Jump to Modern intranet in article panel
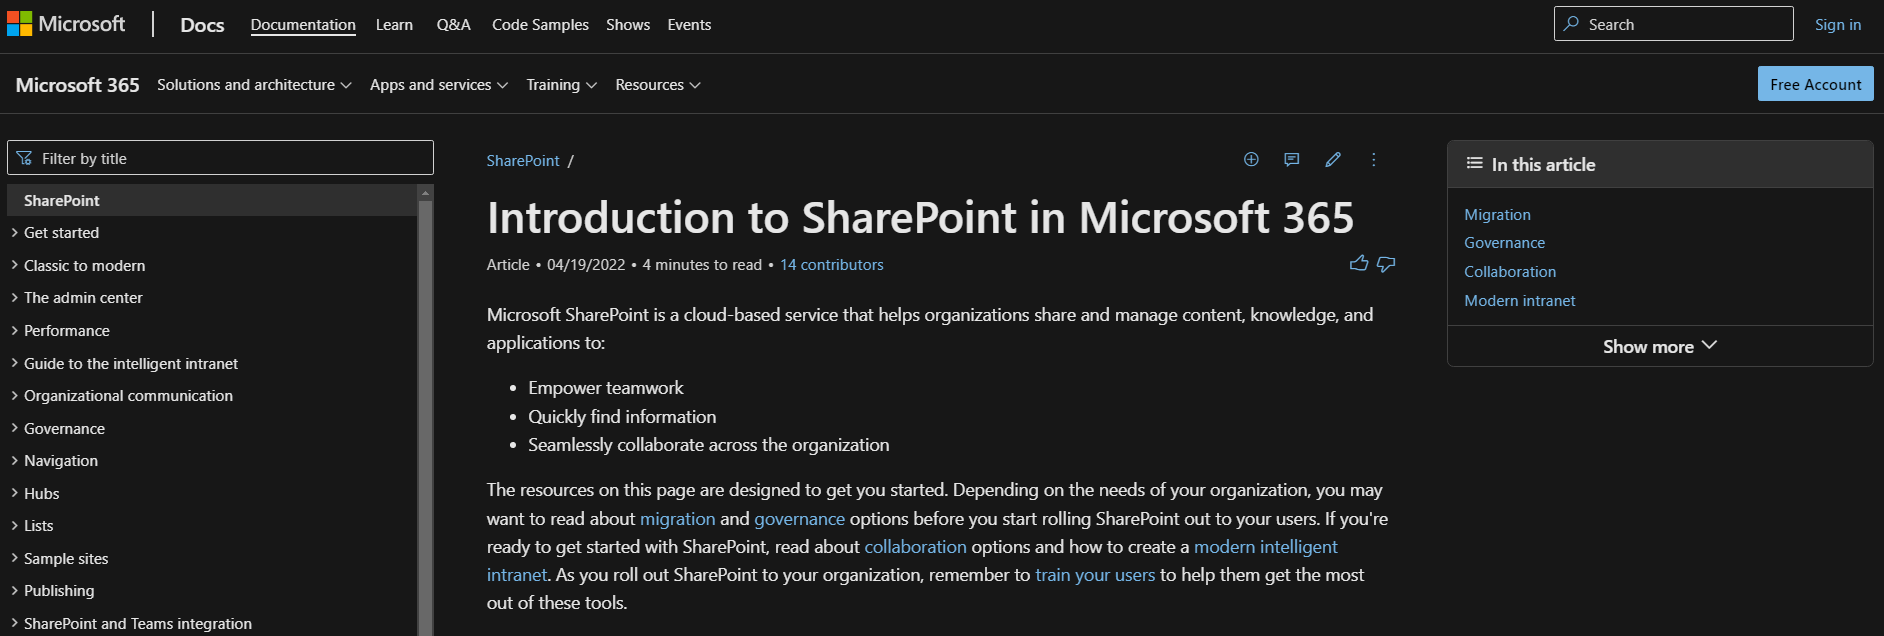The height and width of the screenshot is (636, 1884). click(x=1520, y=301)
